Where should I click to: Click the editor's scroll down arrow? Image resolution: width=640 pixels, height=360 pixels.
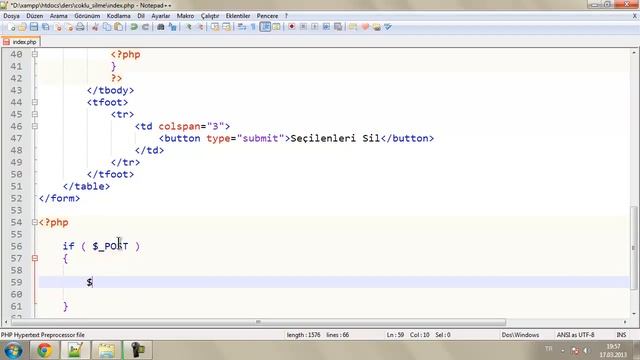[x=633, y=314]
